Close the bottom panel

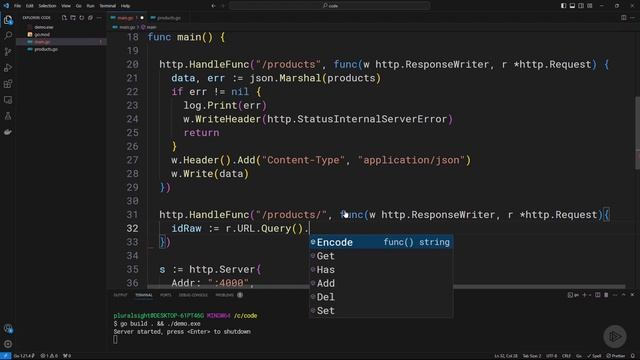coord(632,295)
